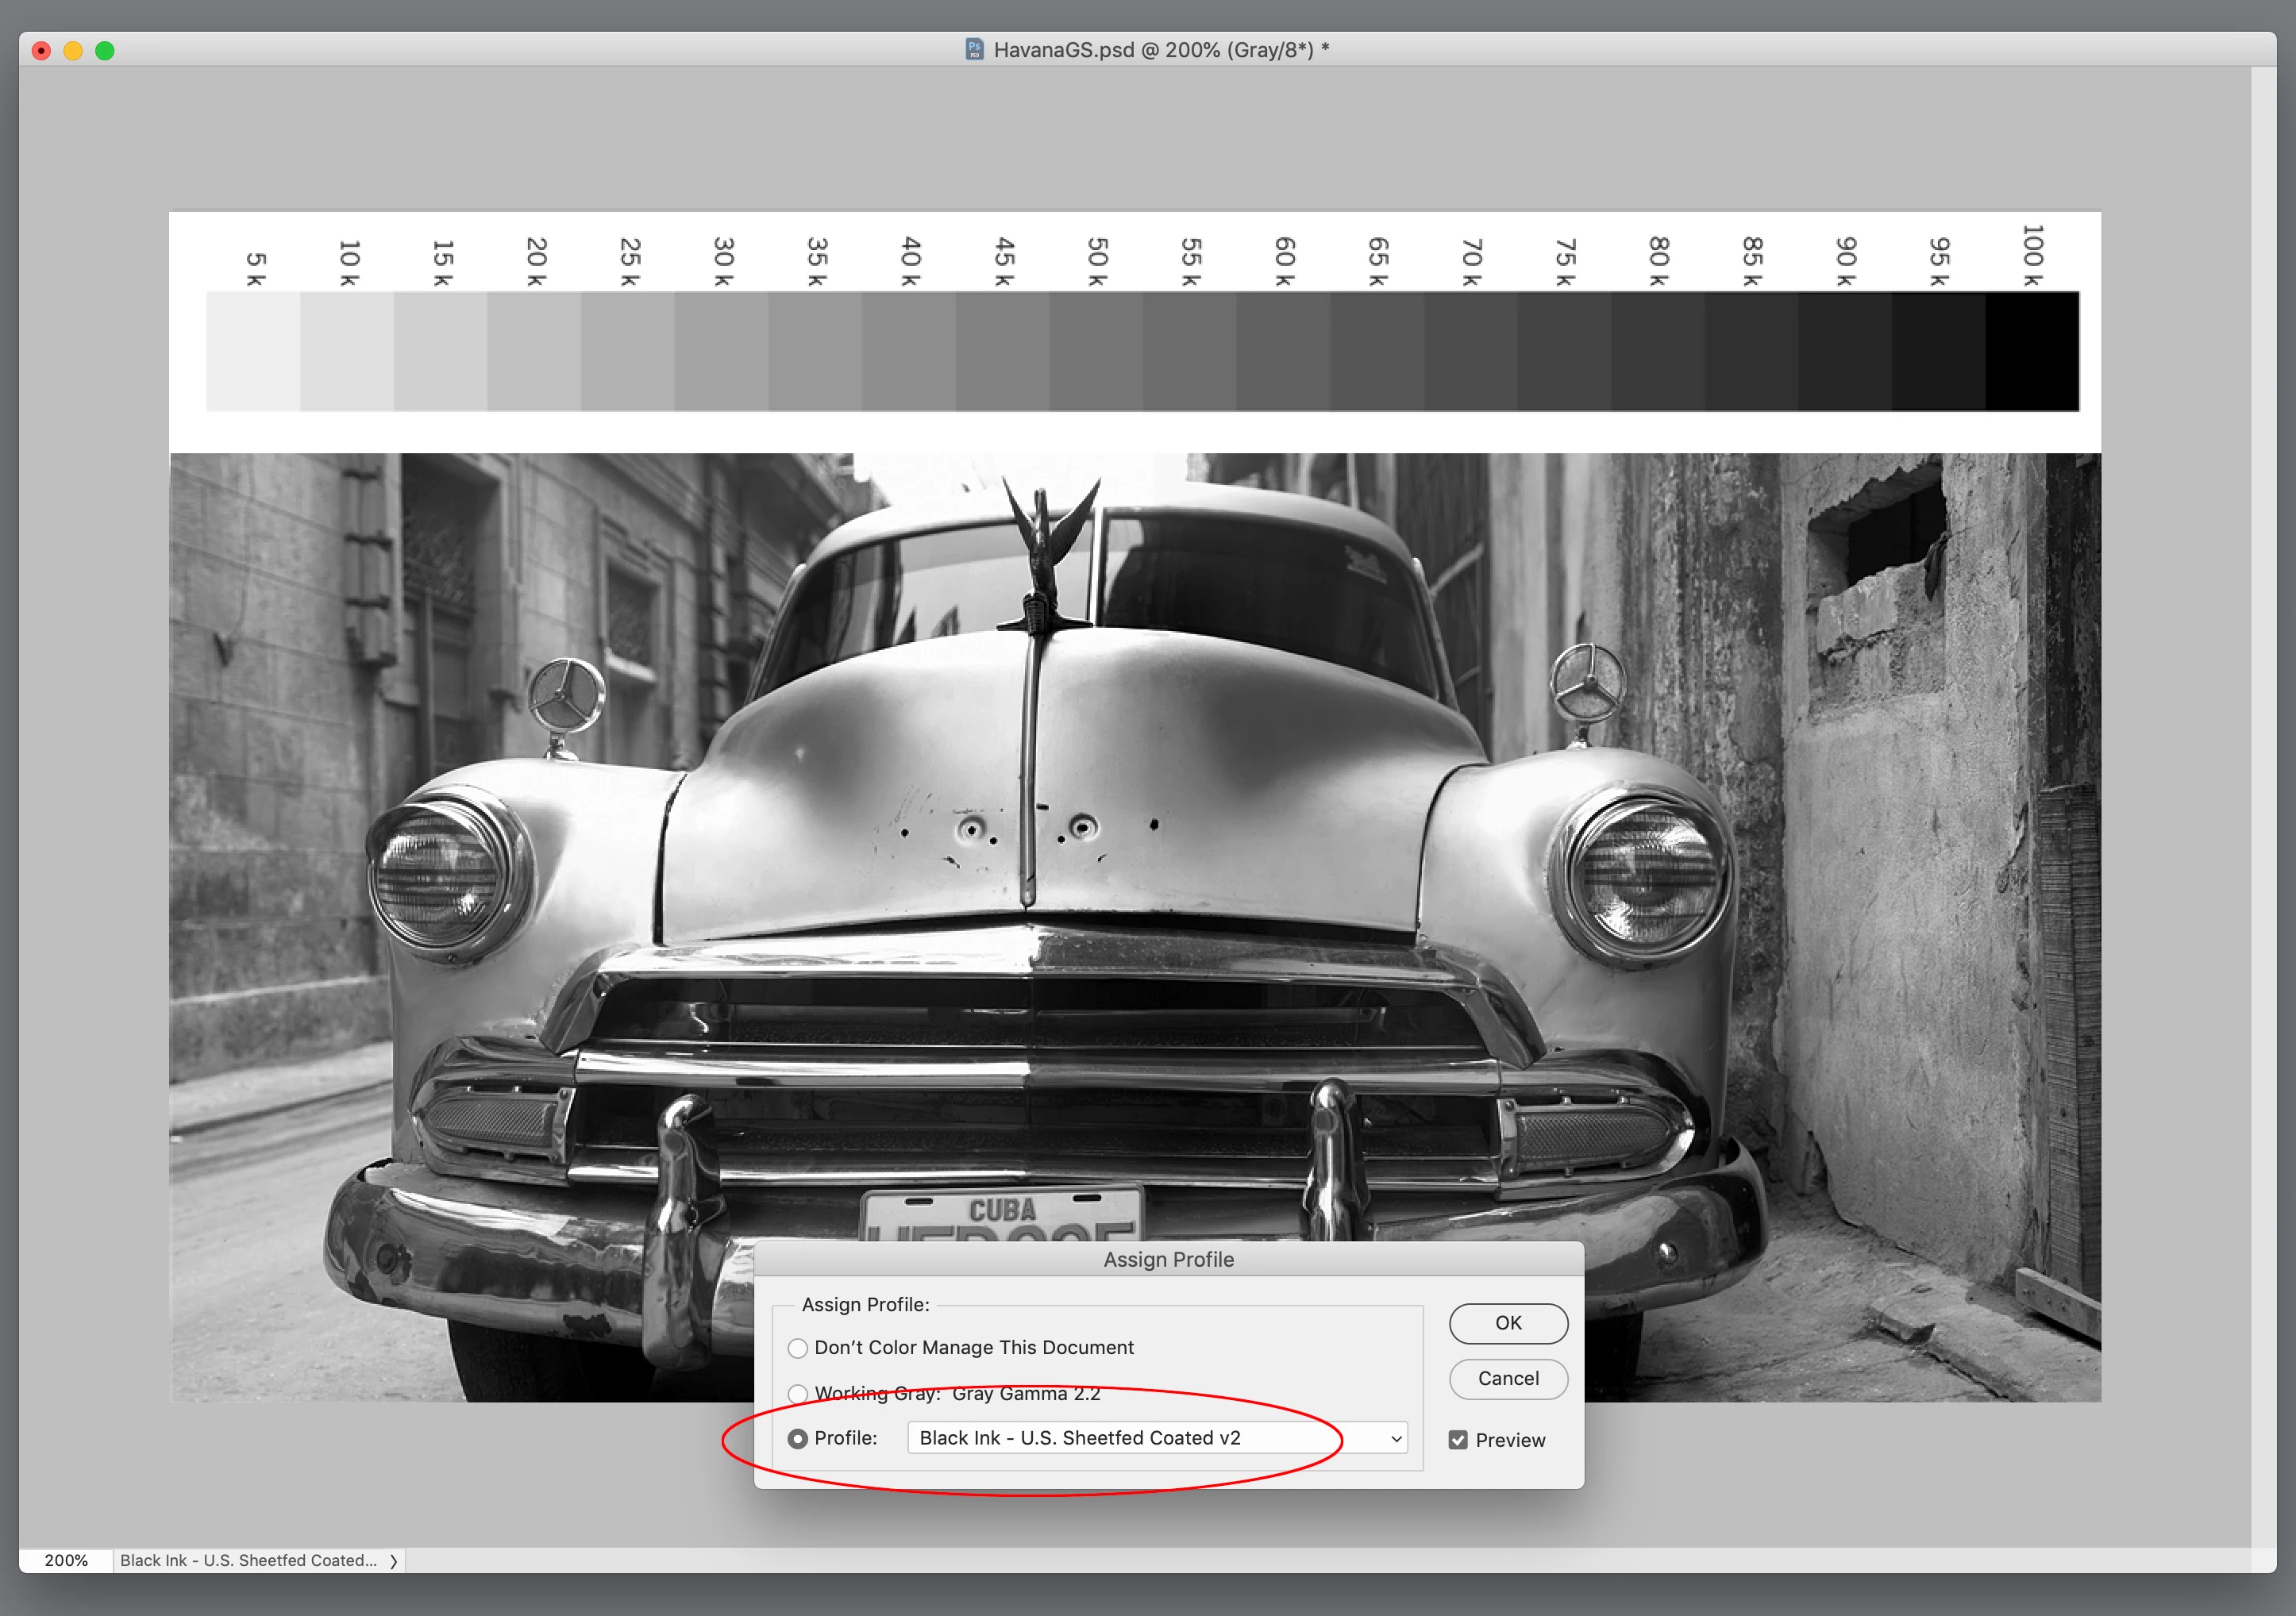Screen dimensions: 2296x1616
Task: Click the profile dropdown arrow
Action: (x=1396, y=1439)
